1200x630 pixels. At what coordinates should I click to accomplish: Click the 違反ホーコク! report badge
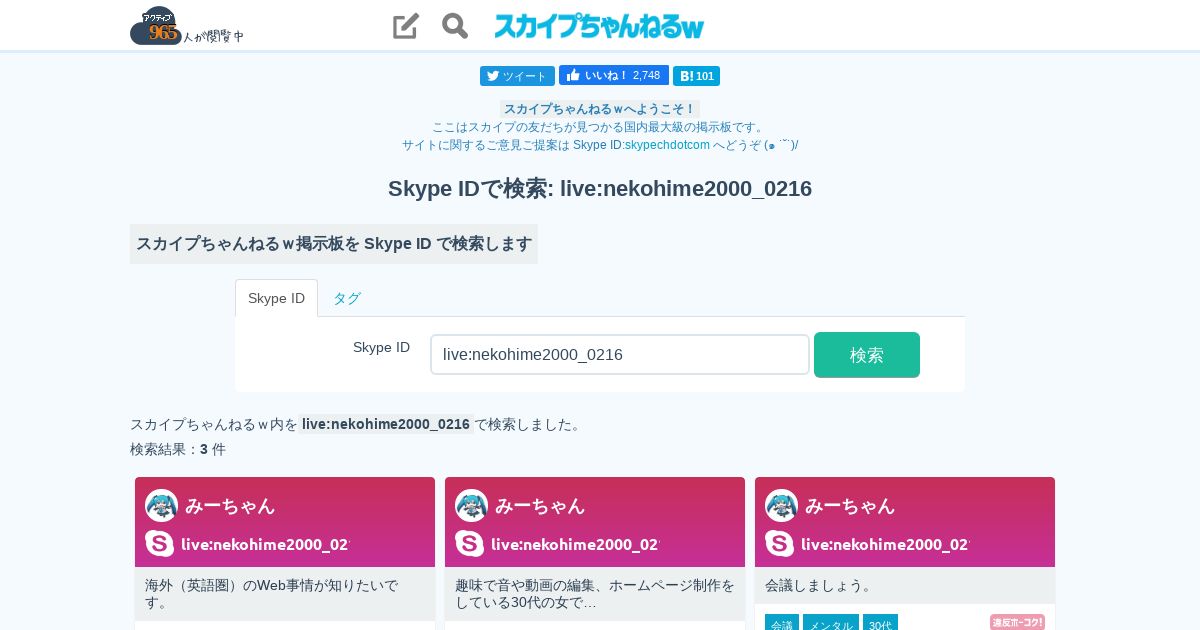(1017, 622)
